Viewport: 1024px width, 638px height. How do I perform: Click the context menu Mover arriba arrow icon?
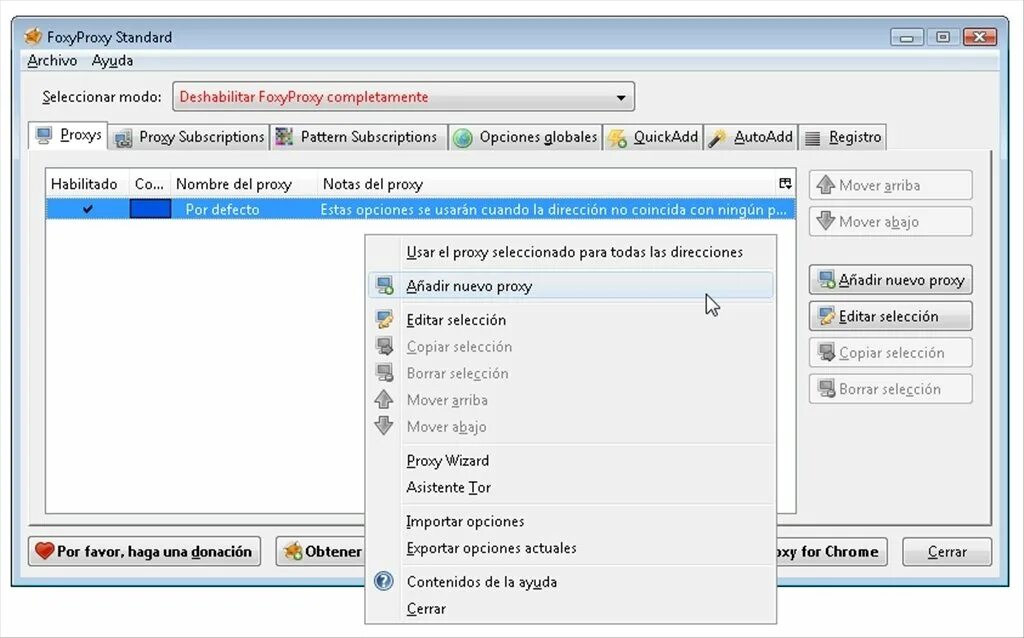[384, 400]
